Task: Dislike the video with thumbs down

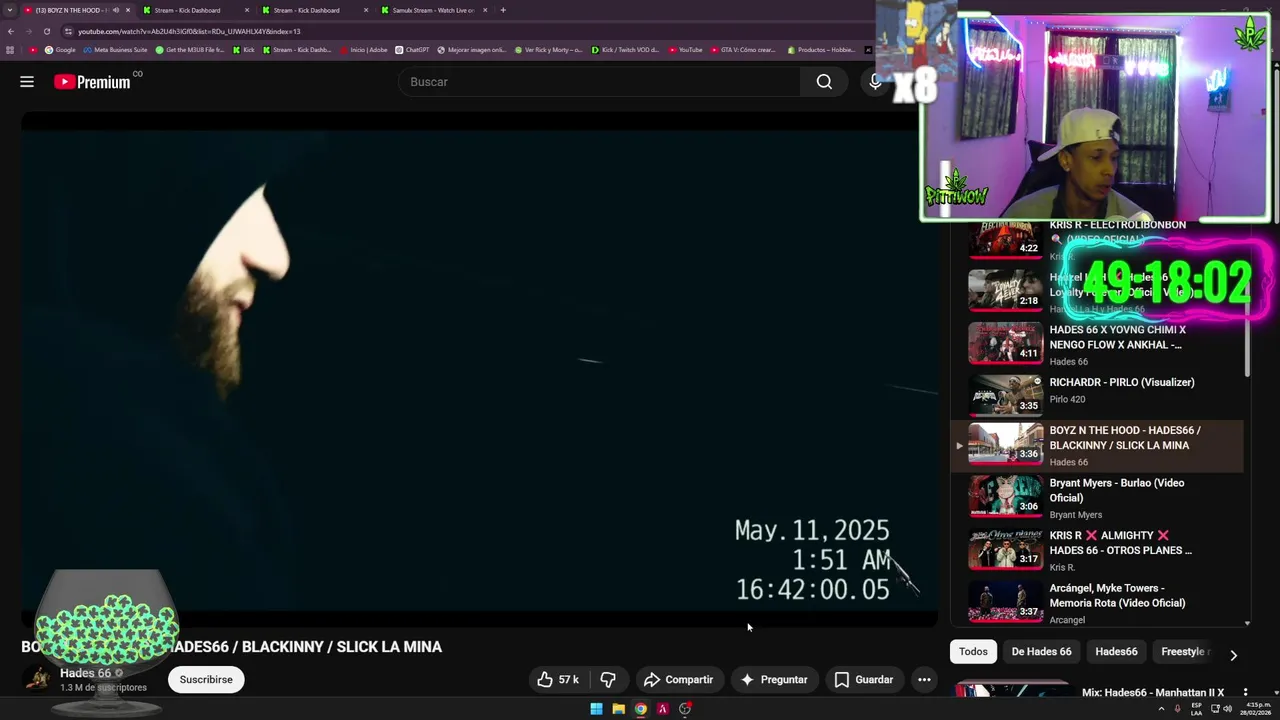Action: pyautogui.click(x=608, y=680)
